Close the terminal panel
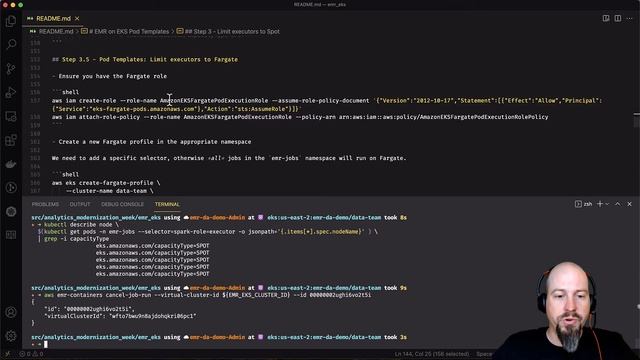 pyautogui.click(x=629, y=204)
